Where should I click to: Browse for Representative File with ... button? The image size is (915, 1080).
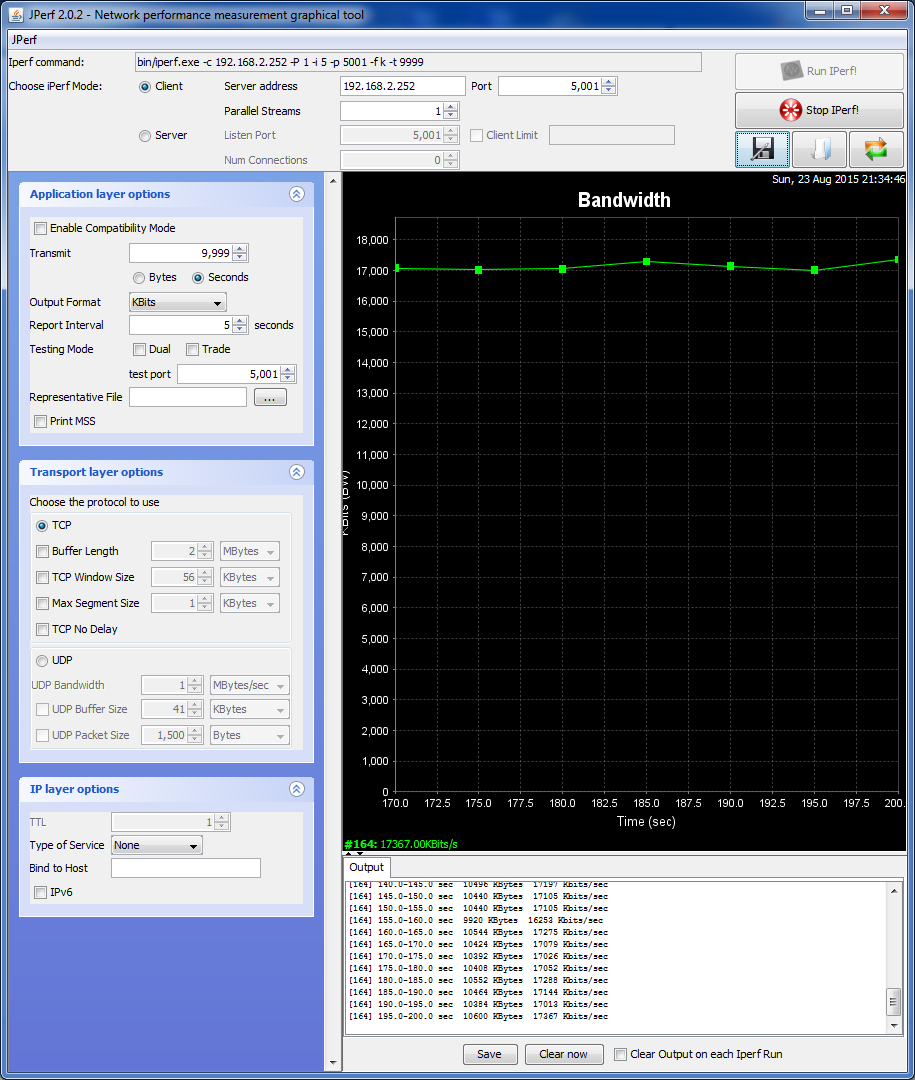tap(270, 397)
